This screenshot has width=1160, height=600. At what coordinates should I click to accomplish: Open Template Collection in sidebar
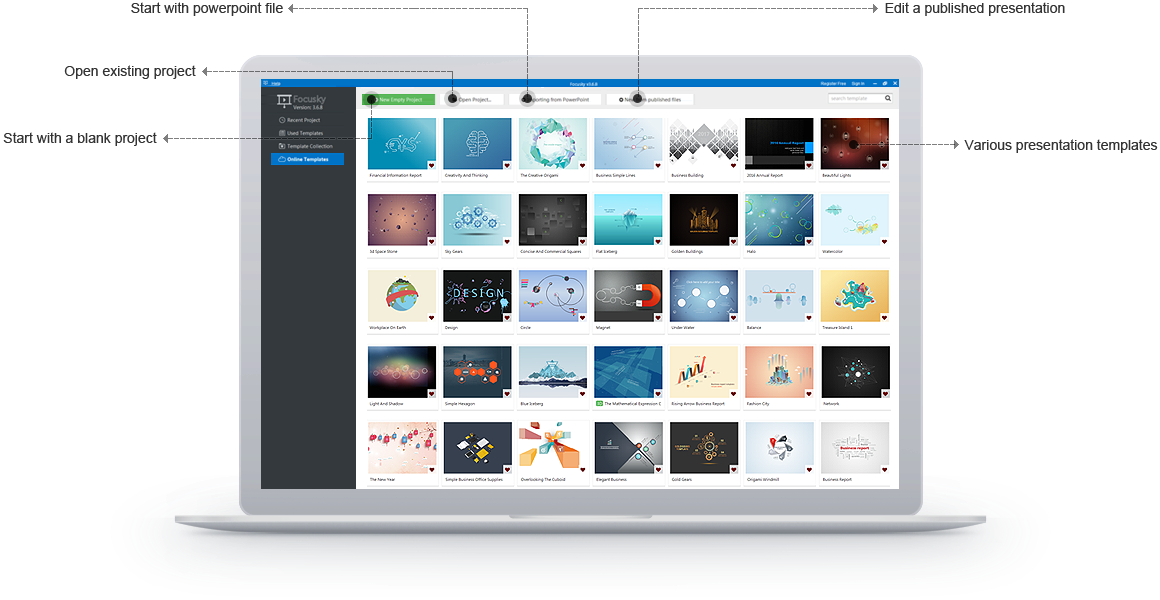pos(308,146)
